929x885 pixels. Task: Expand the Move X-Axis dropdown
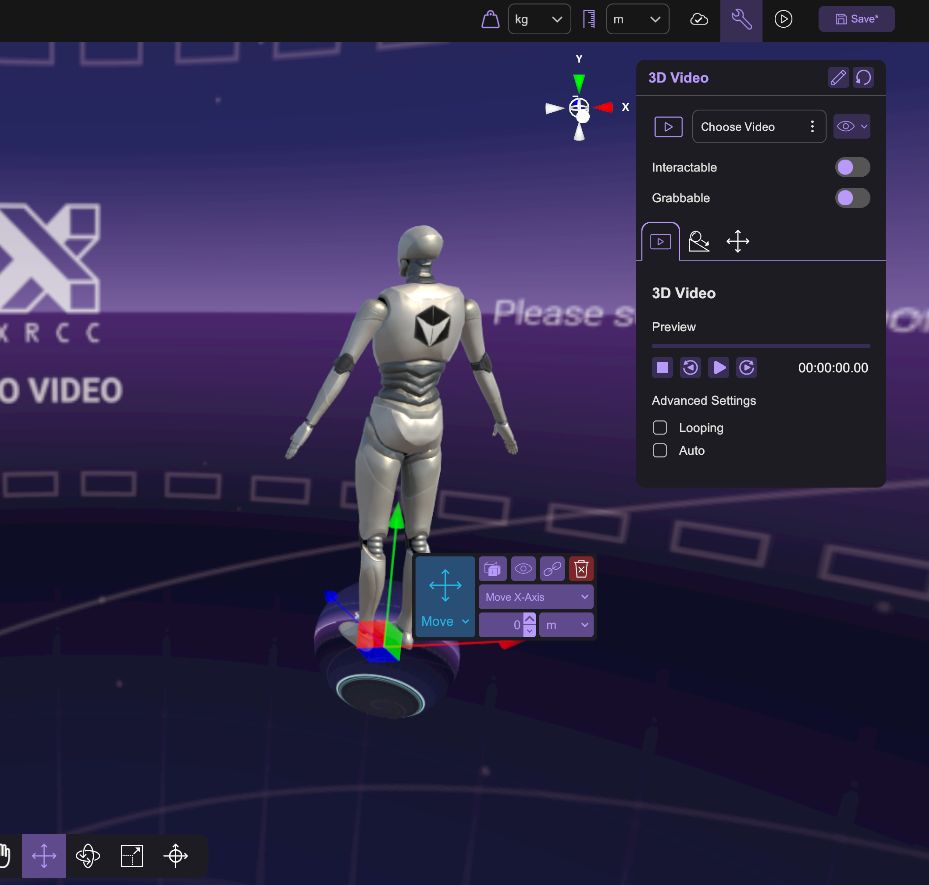536,597
